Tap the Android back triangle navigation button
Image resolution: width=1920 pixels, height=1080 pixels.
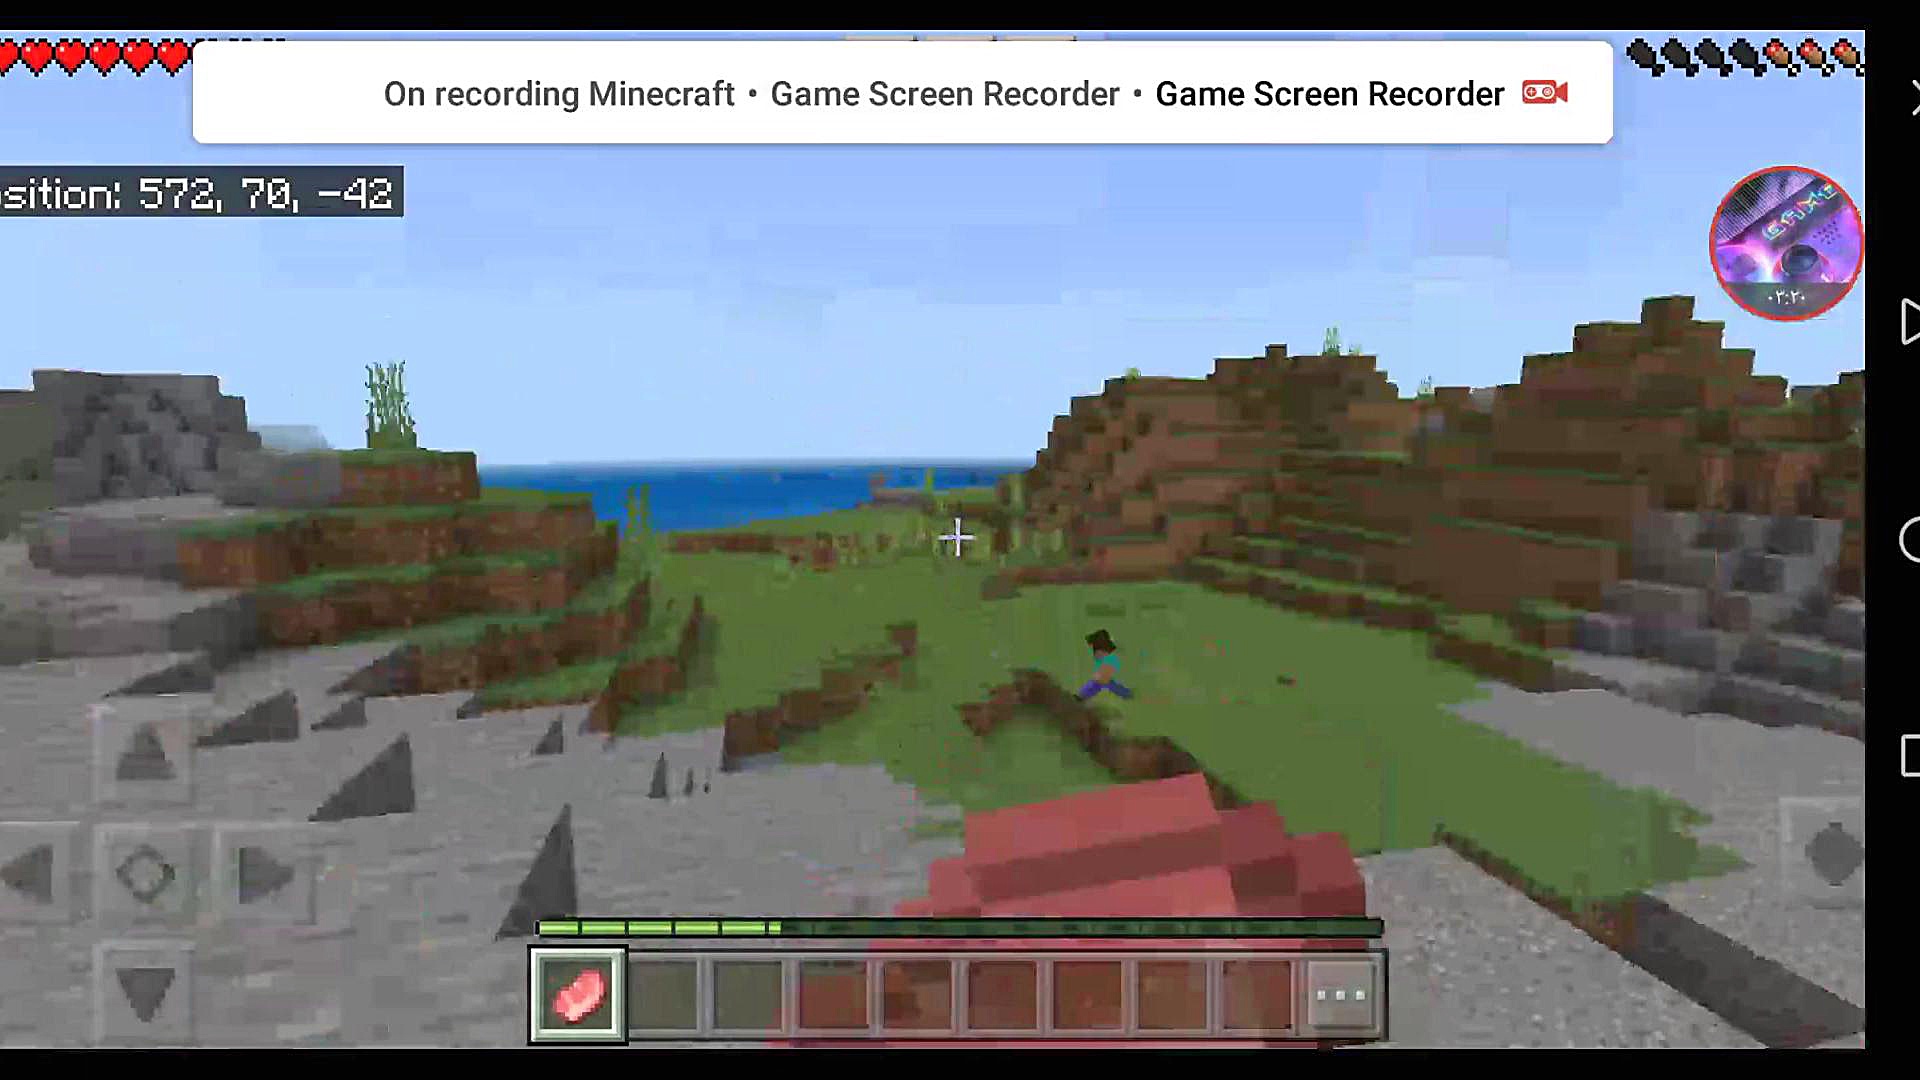pyautogui.click(x=1910, y=321)
